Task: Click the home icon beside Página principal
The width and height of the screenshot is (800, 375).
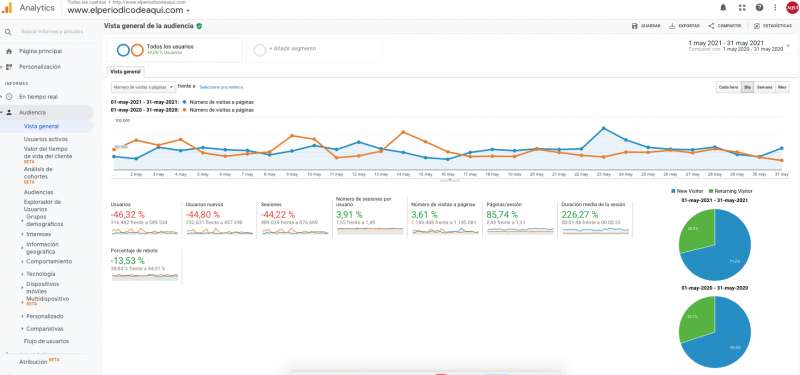Action: point(9,52)
